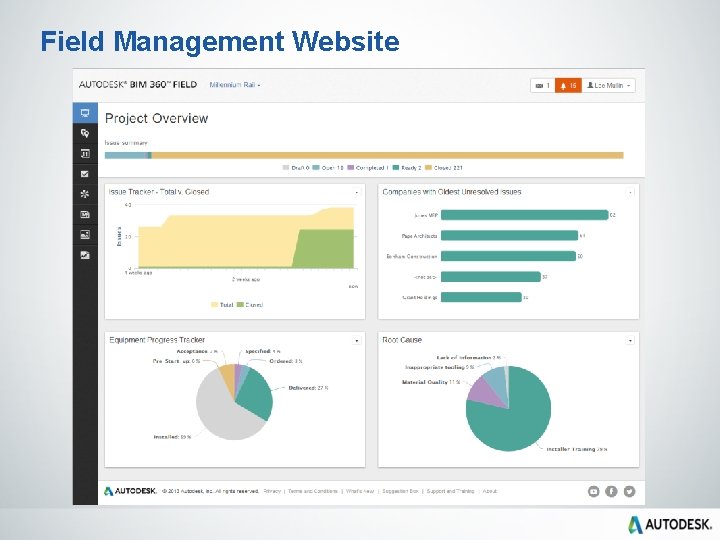The height and width of the screenshot is (540, 720).
Task: Open the About footer link
Action: (x=490, y=491)
